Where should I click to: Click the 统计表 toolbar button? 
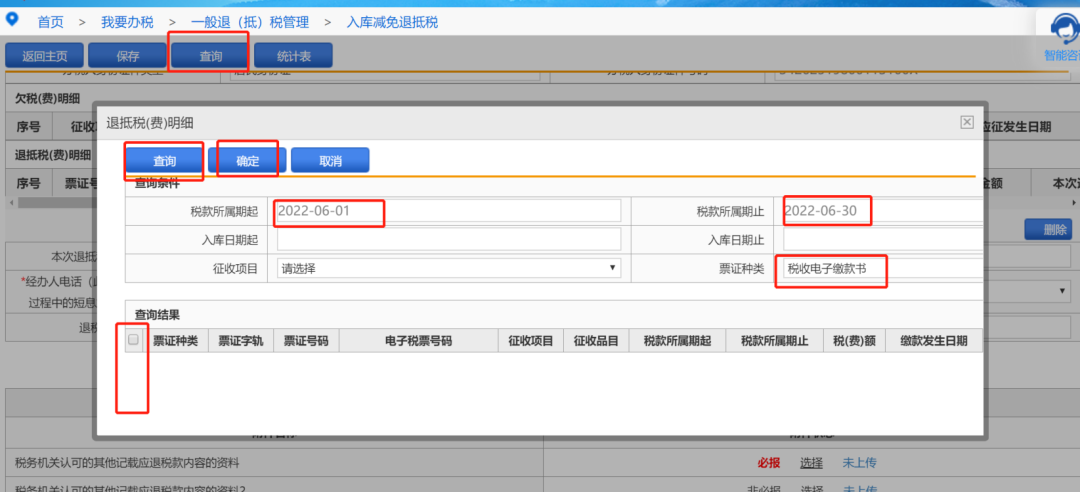pyautogui.click(x=293, y=57)
